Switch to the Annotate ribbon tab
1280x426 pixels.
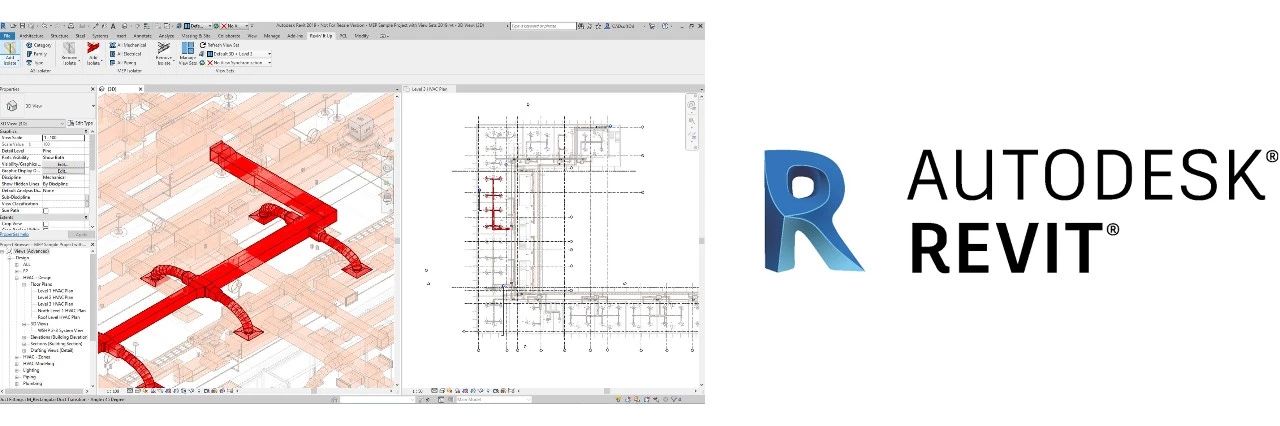point(142,36)
